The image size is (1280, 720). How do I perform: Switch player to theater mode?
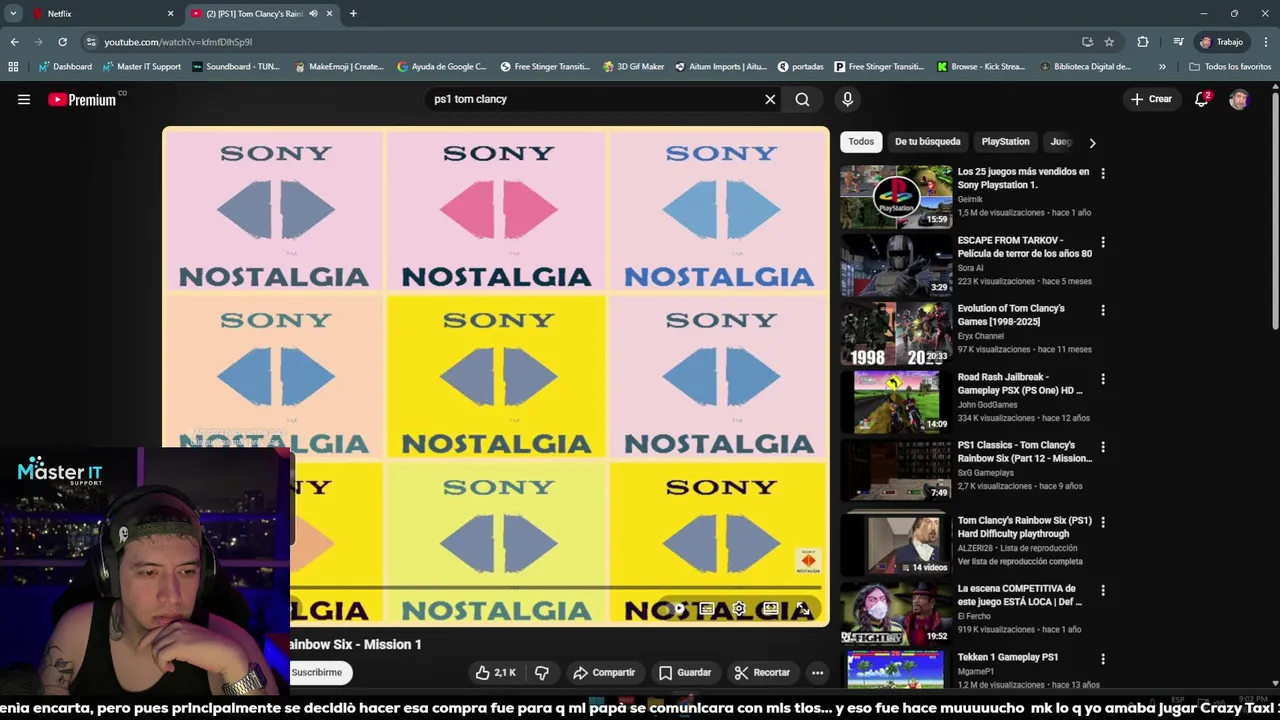tap(771, 608)
